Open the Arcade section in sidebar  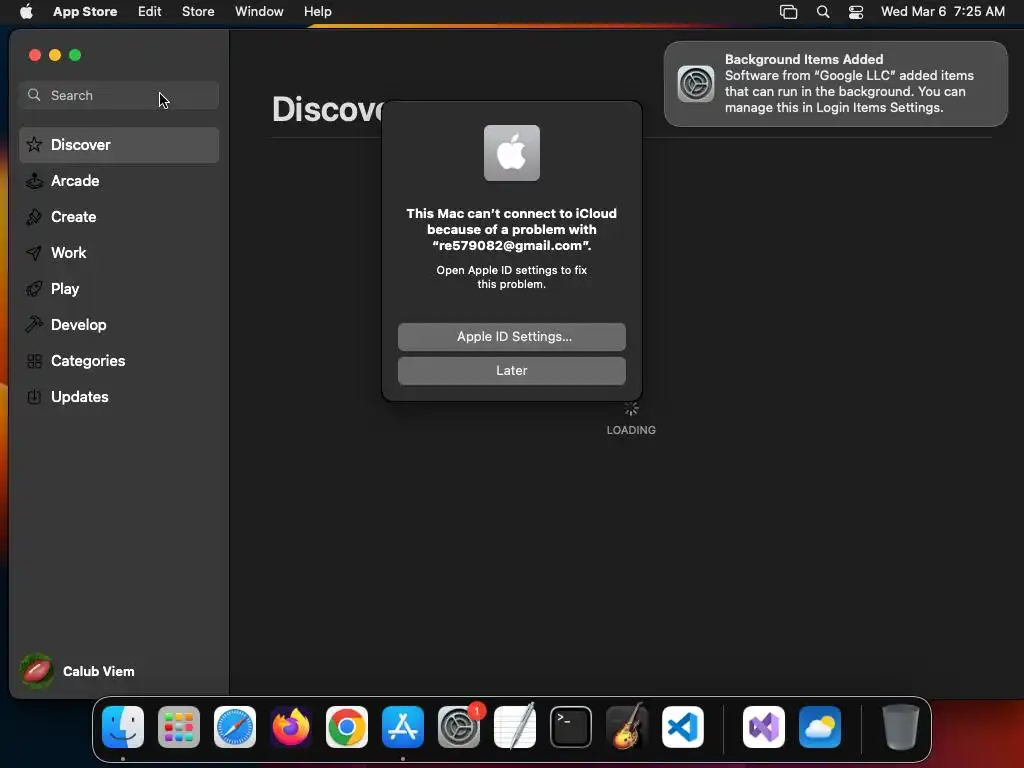(119, 181)
